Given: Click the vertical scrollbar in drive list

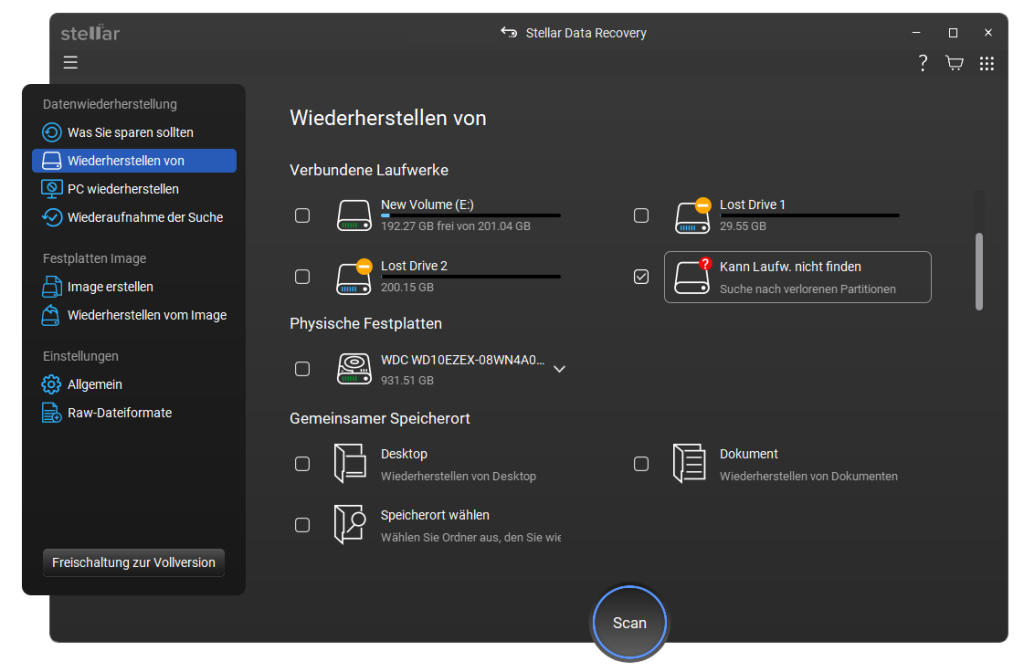Looking at the screenshot, I should (979, 271).
